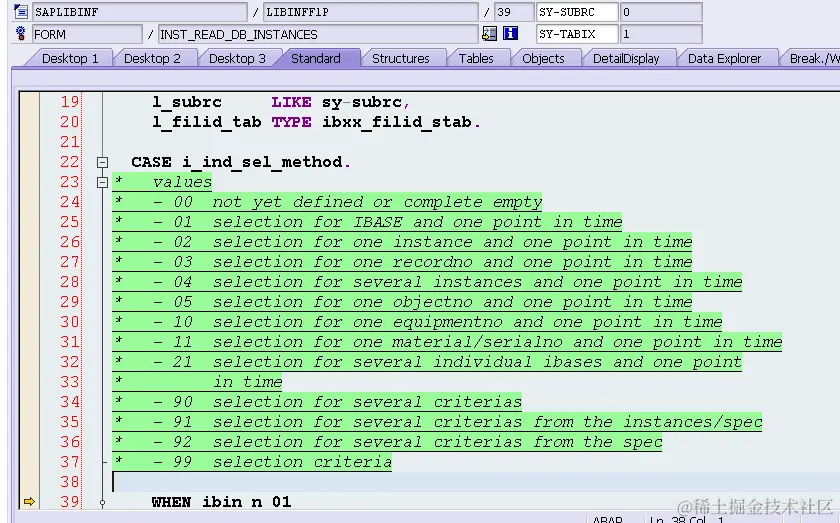Viewport: 840px width, 523px height.
Task: Click line number 19 in the gutter
Action: [70, 102]
